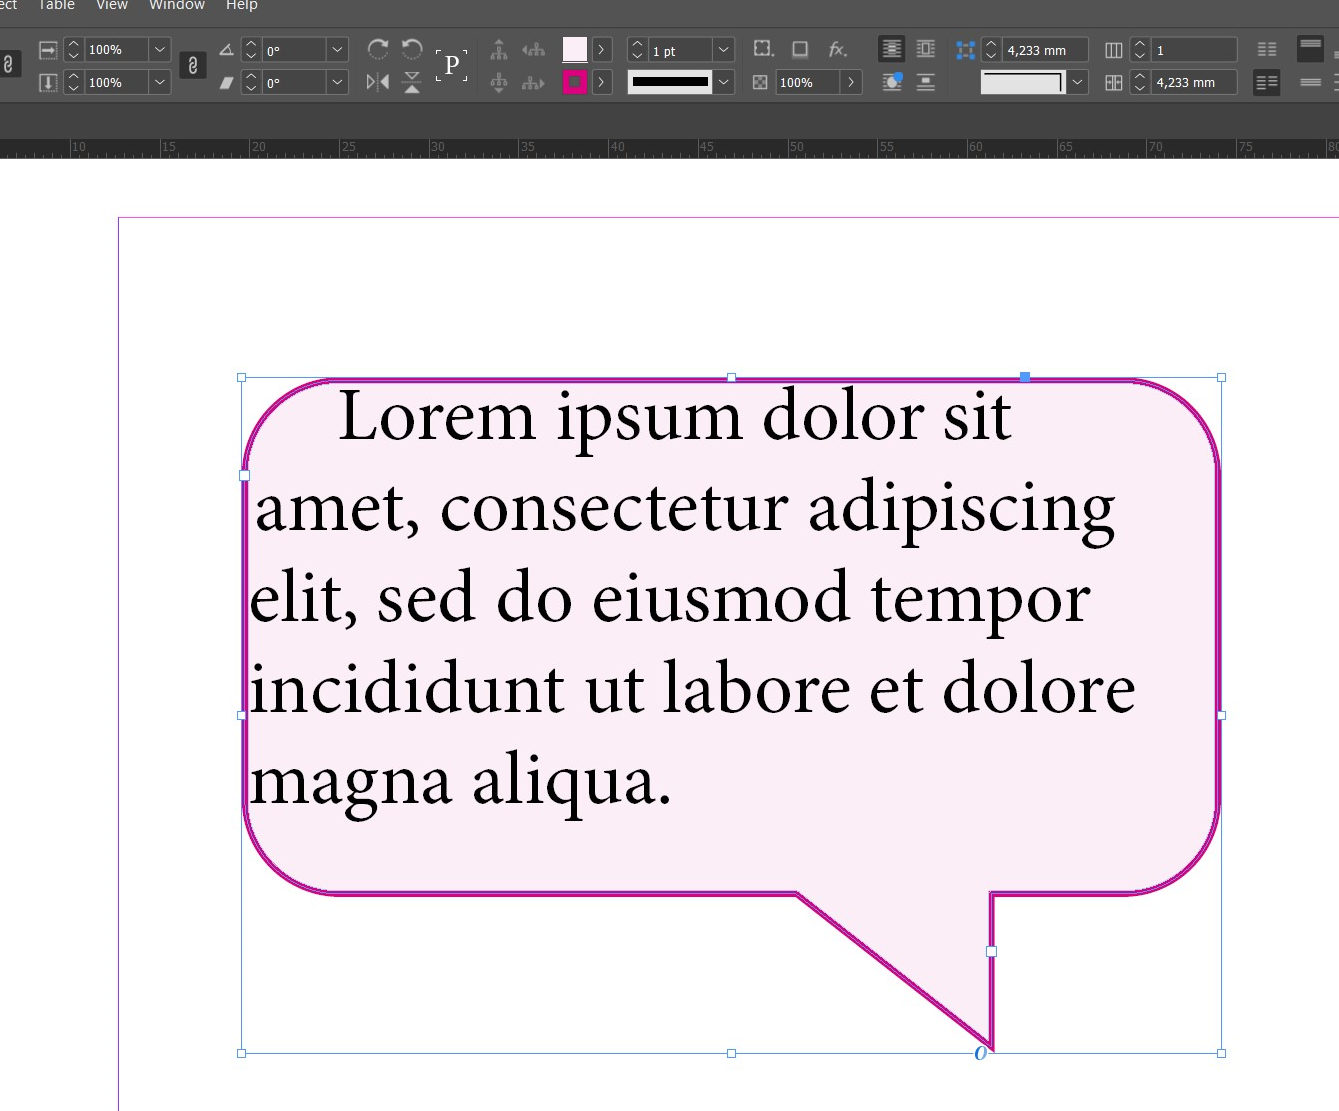Viewport: 1339px width, 1111px height.
Task: Open the fx effects menu
Action: [x=838, y=49]
